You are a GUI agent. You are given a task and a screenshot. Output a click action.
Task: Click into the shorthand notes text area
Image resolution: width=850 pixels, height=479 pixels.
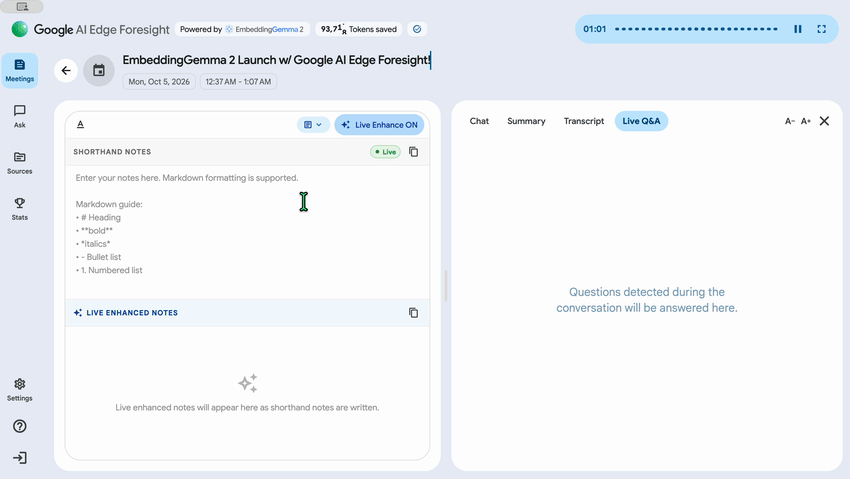(247, 232)
